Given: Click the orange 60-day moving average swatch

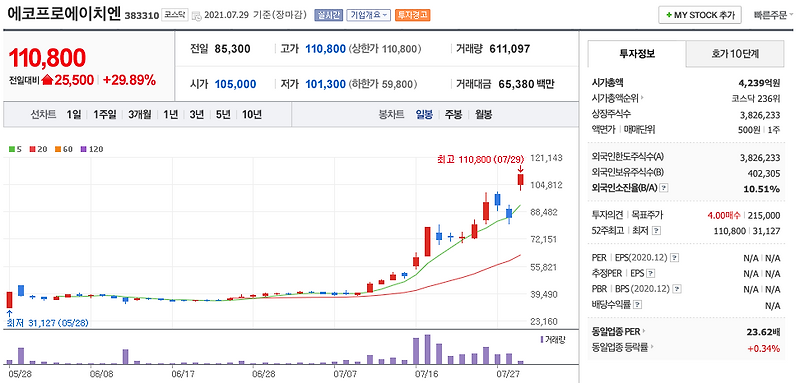Looking at the screenshot, I should click(58, 150).
